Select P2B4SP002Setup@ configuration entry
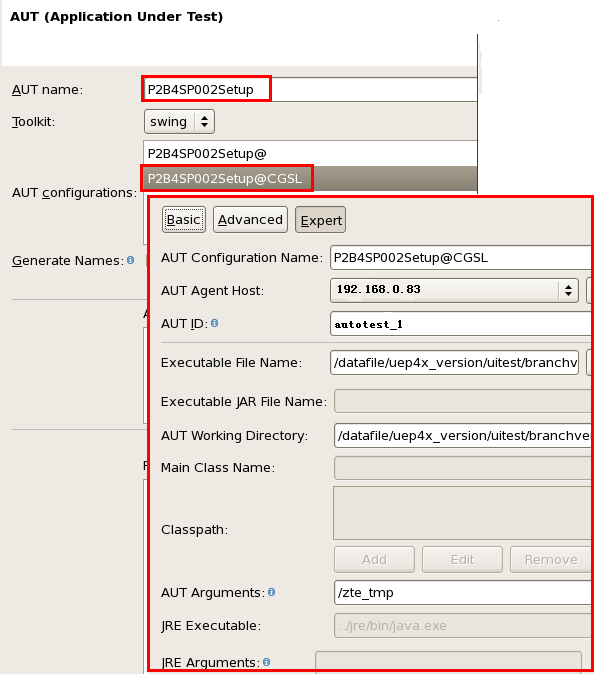 tap(310, 153)
